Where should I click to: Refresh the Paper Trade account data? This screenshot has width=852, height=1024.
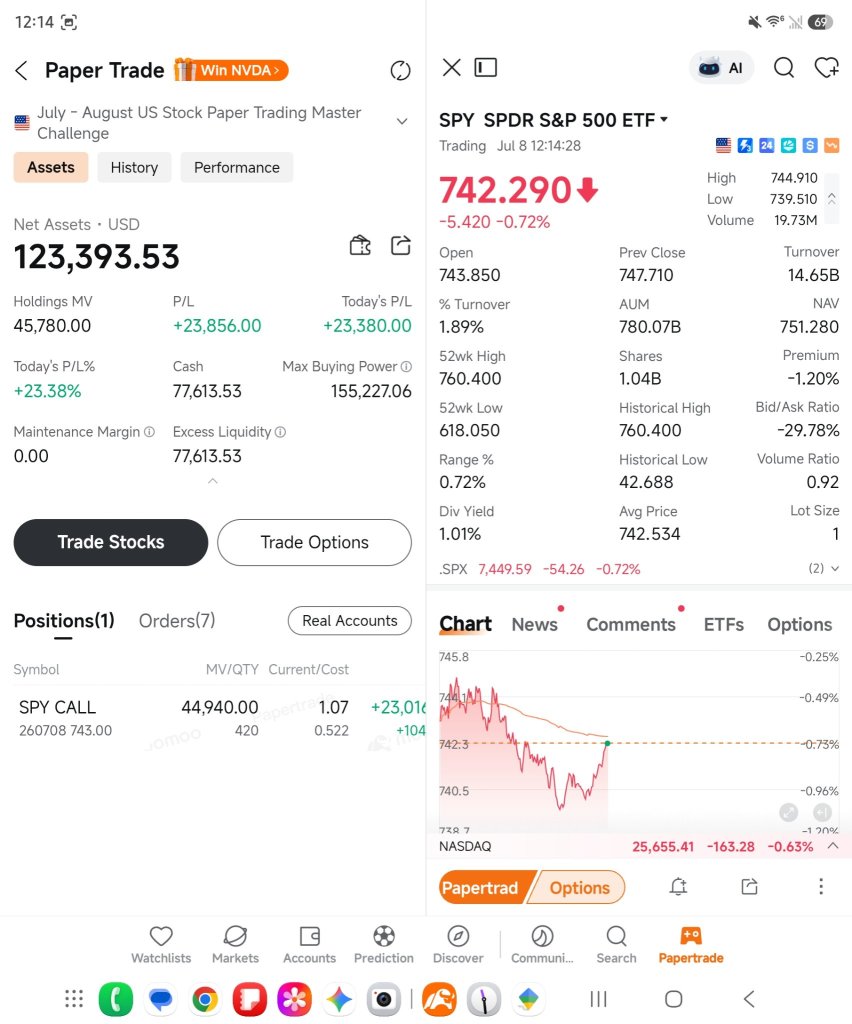[x=400, y=70]
